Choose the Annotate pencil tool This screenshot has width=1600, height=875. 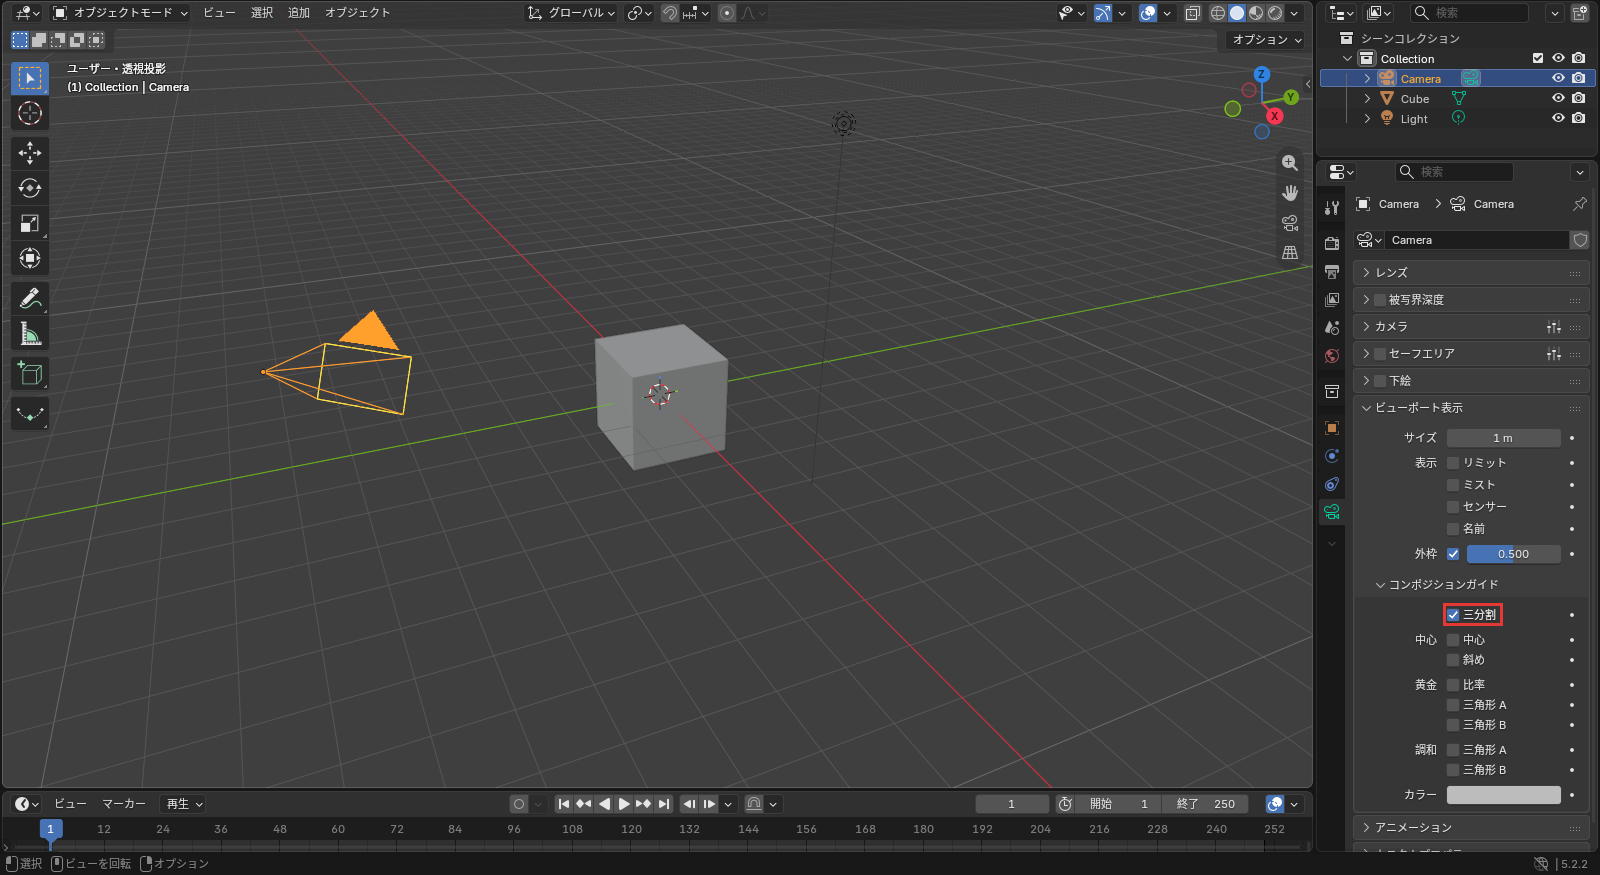tap(30, 299)
